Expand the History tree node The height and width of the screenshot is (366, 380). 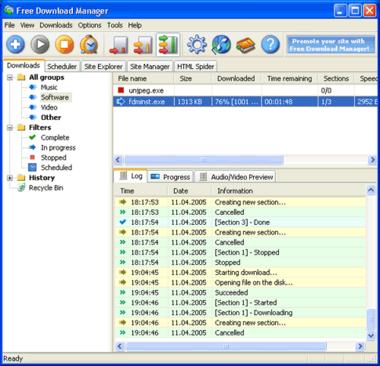[10, 178]
